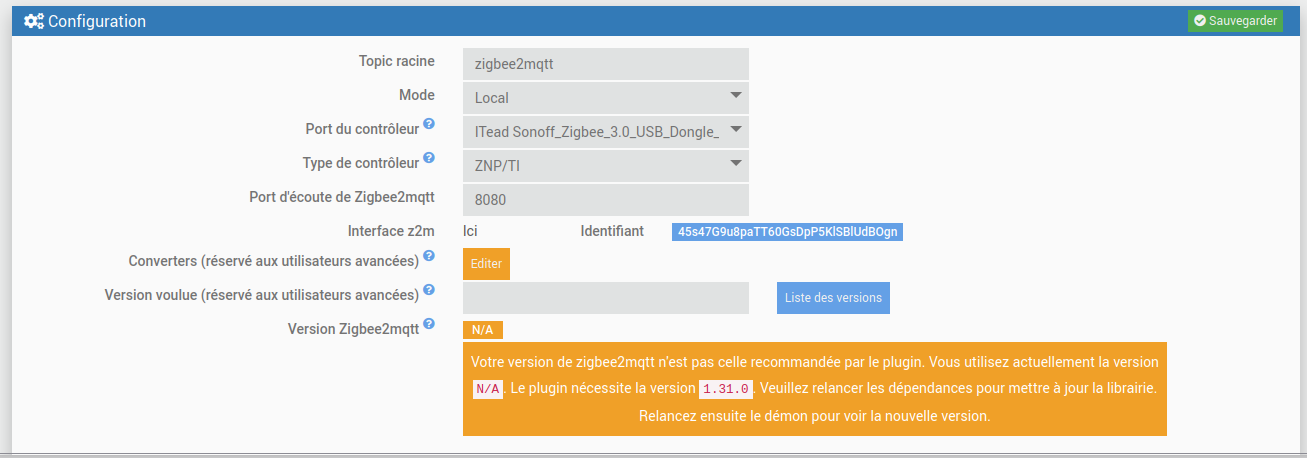1307x458 pixels.
Task: Click help icon next to Type de contrôleur
Action: pyautogui.click(x=428, y=158)
